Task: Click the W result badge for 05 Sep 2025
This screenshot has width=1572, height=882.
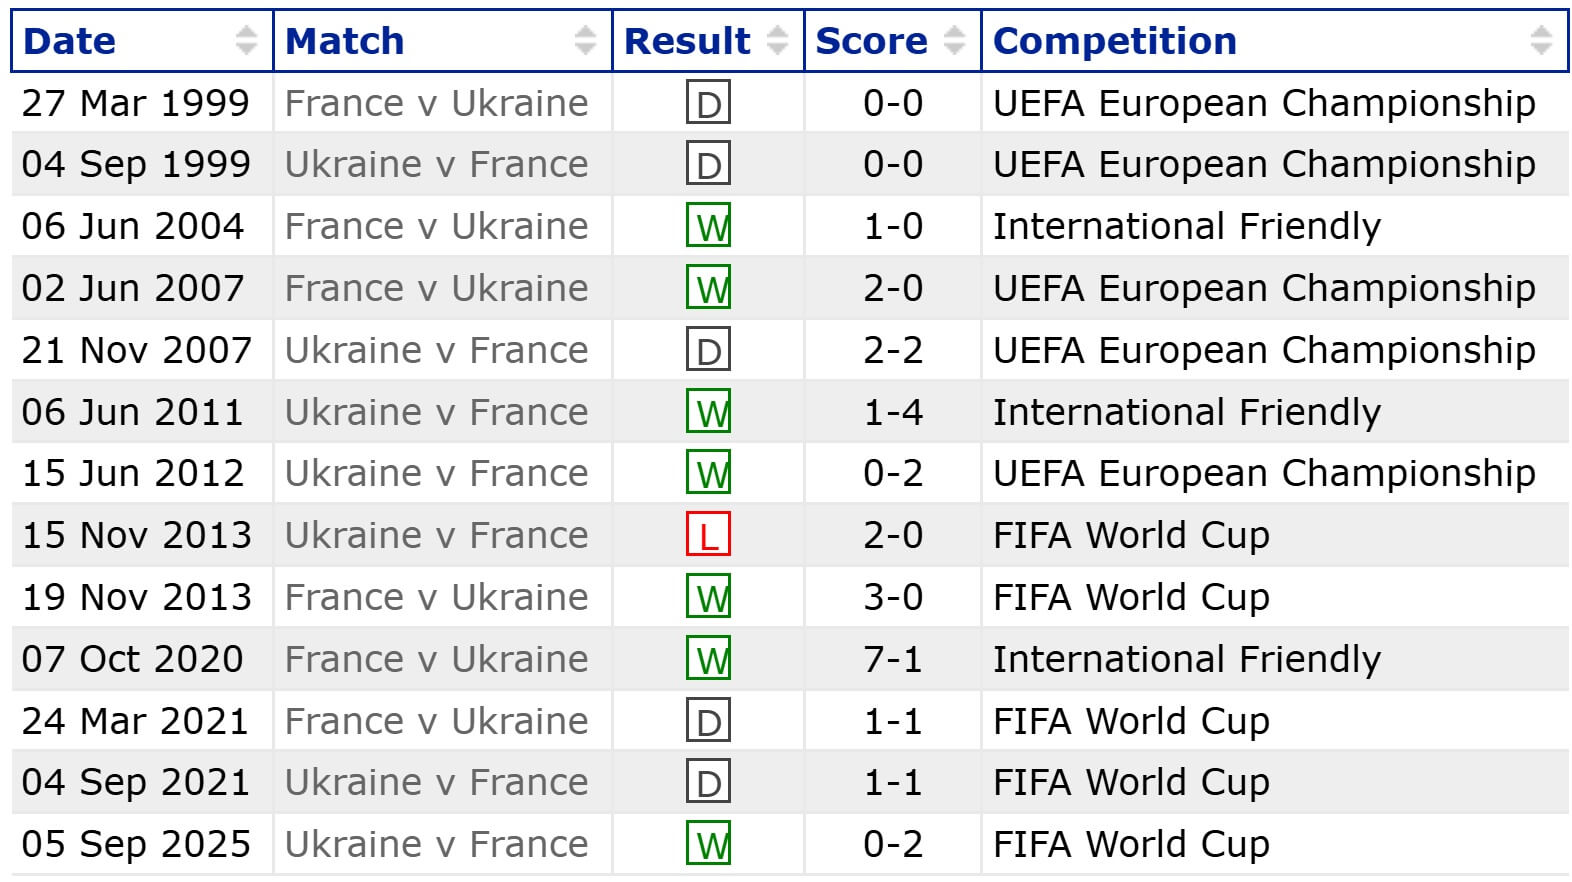Action: (x=707, y=843)
